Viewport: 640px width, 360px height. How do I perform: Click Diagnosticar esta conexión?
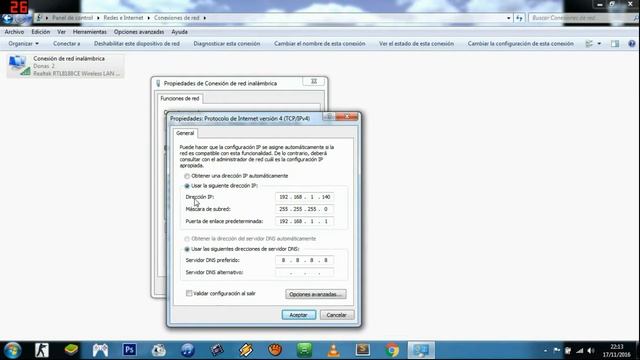pyautogui.click(x=227, y=44)
